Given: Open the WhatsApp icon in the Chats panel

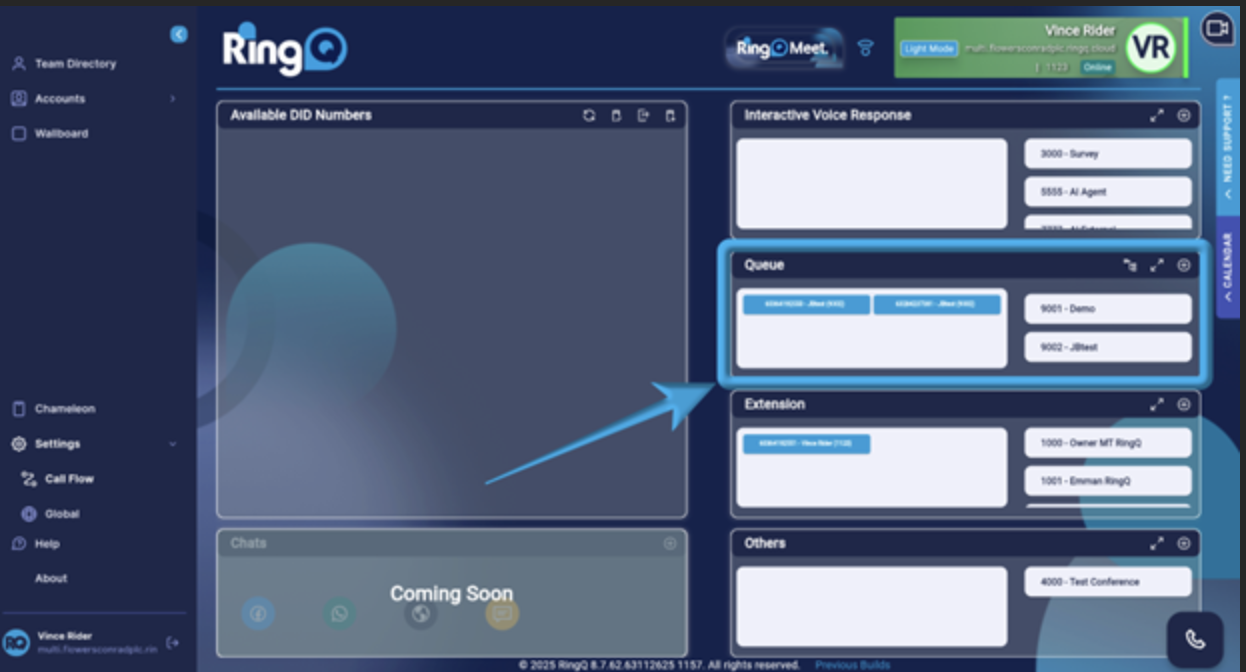Looking at the screenshot, I should tap(339, 614).
